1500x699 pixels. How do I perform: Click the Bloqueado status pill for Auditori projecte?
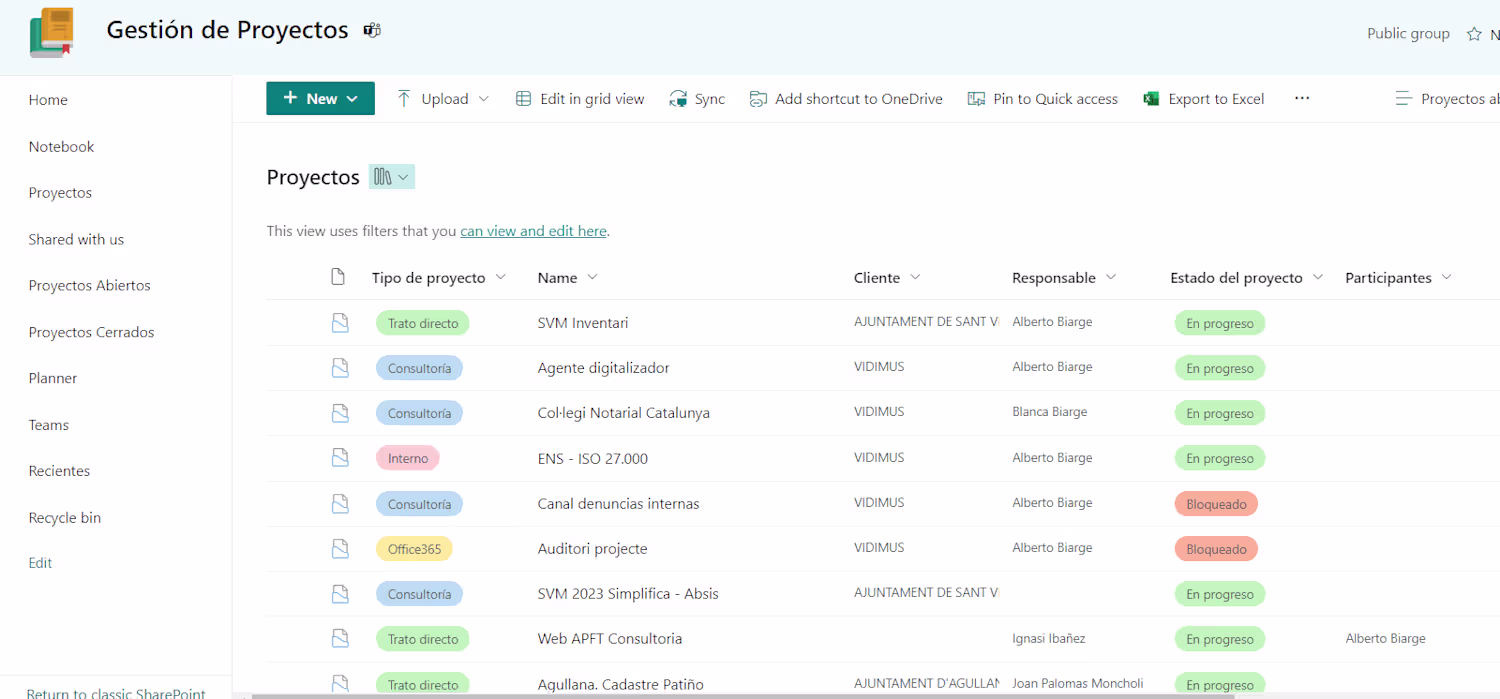click(1216, 549)
